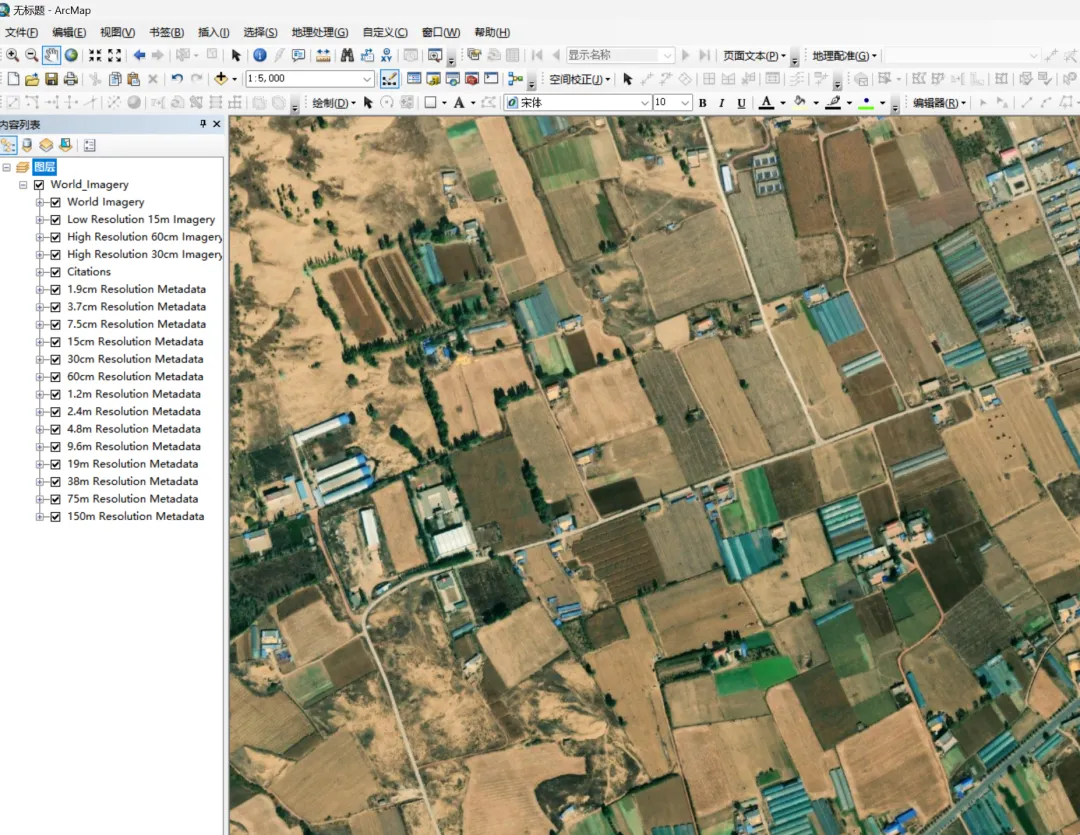Switch to List By Source view

(x=27, y=145)
